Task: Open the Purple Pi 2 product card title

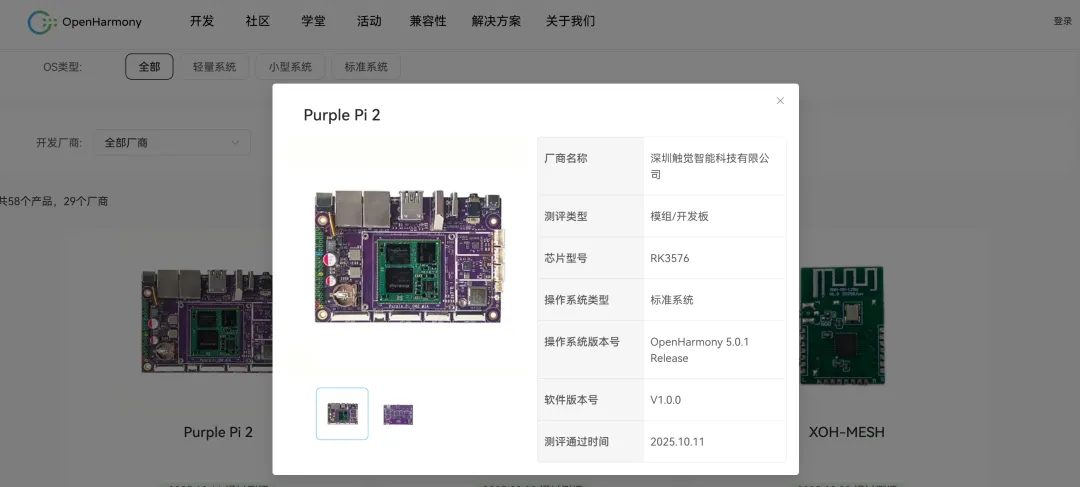Action: [x=218, y=432]
